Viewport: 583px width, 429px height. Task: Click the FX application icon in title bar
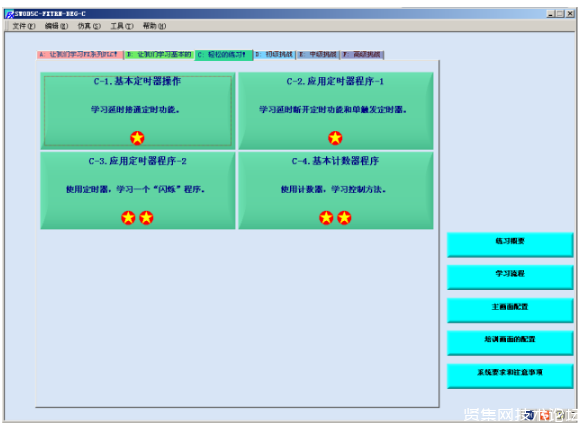pyautogui.click(x=10, y=14)
